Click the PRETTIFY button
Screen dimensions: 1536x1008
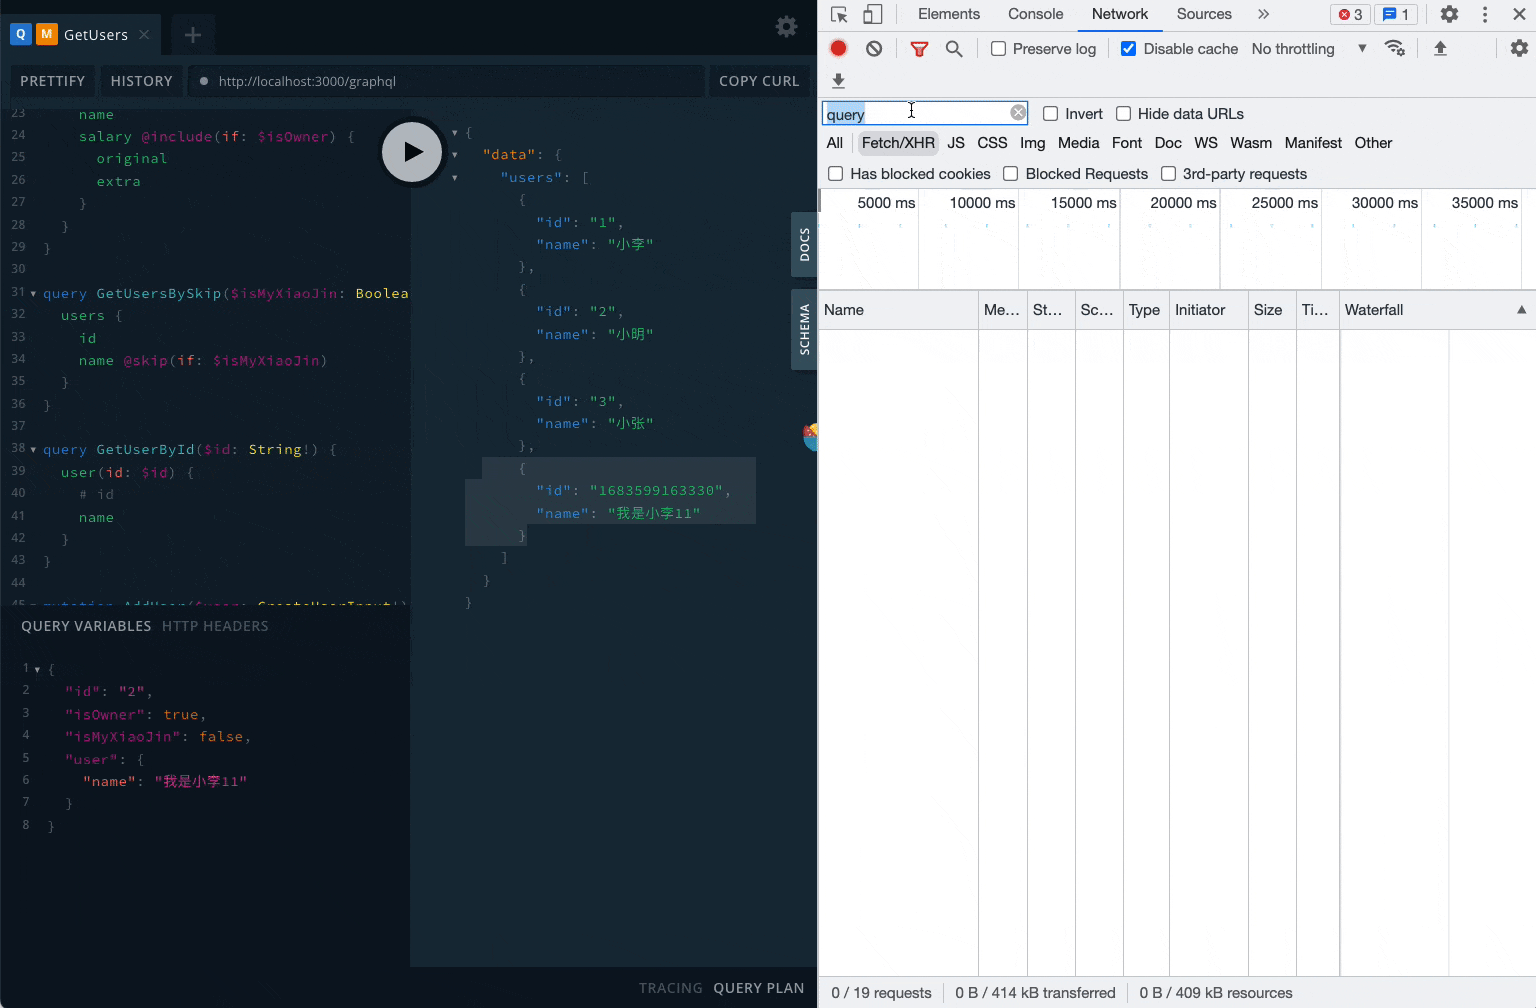(52, 81)
